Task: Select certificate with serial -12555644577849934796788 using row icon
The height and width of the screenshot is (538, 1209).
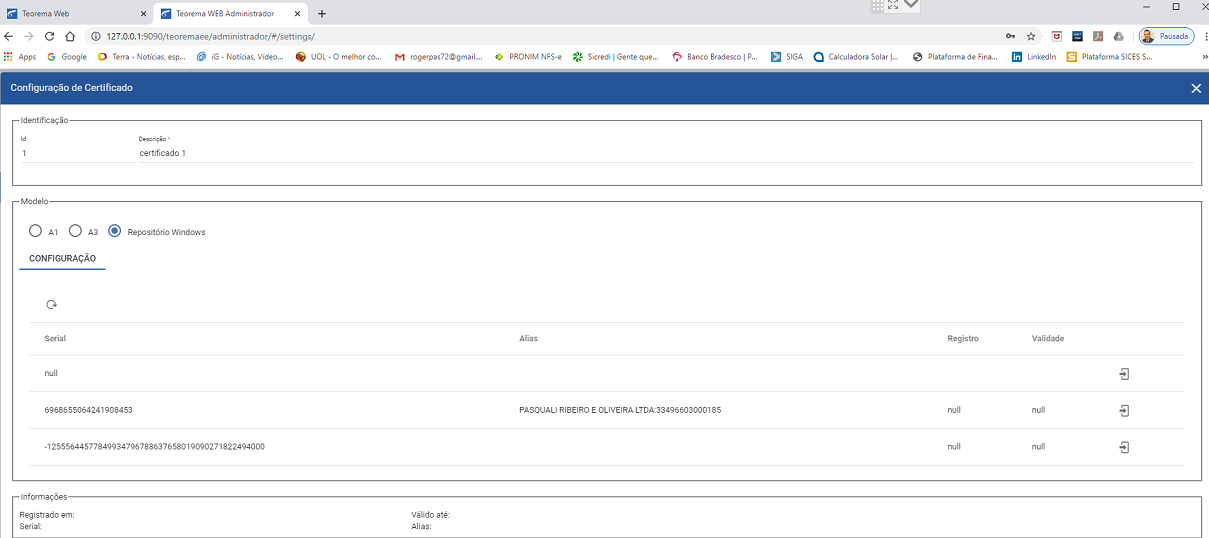Action: [1124, 447]
